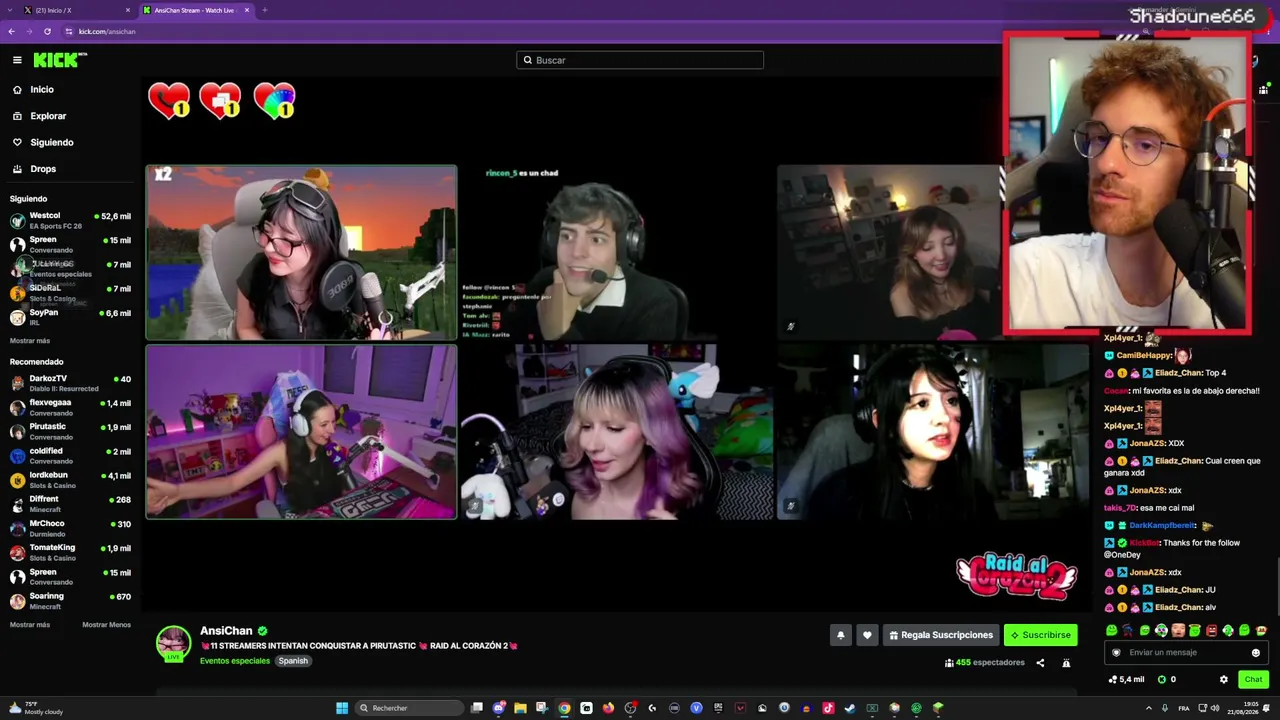
Task: Open Westcol channel from following list
Action: point(70,220)
